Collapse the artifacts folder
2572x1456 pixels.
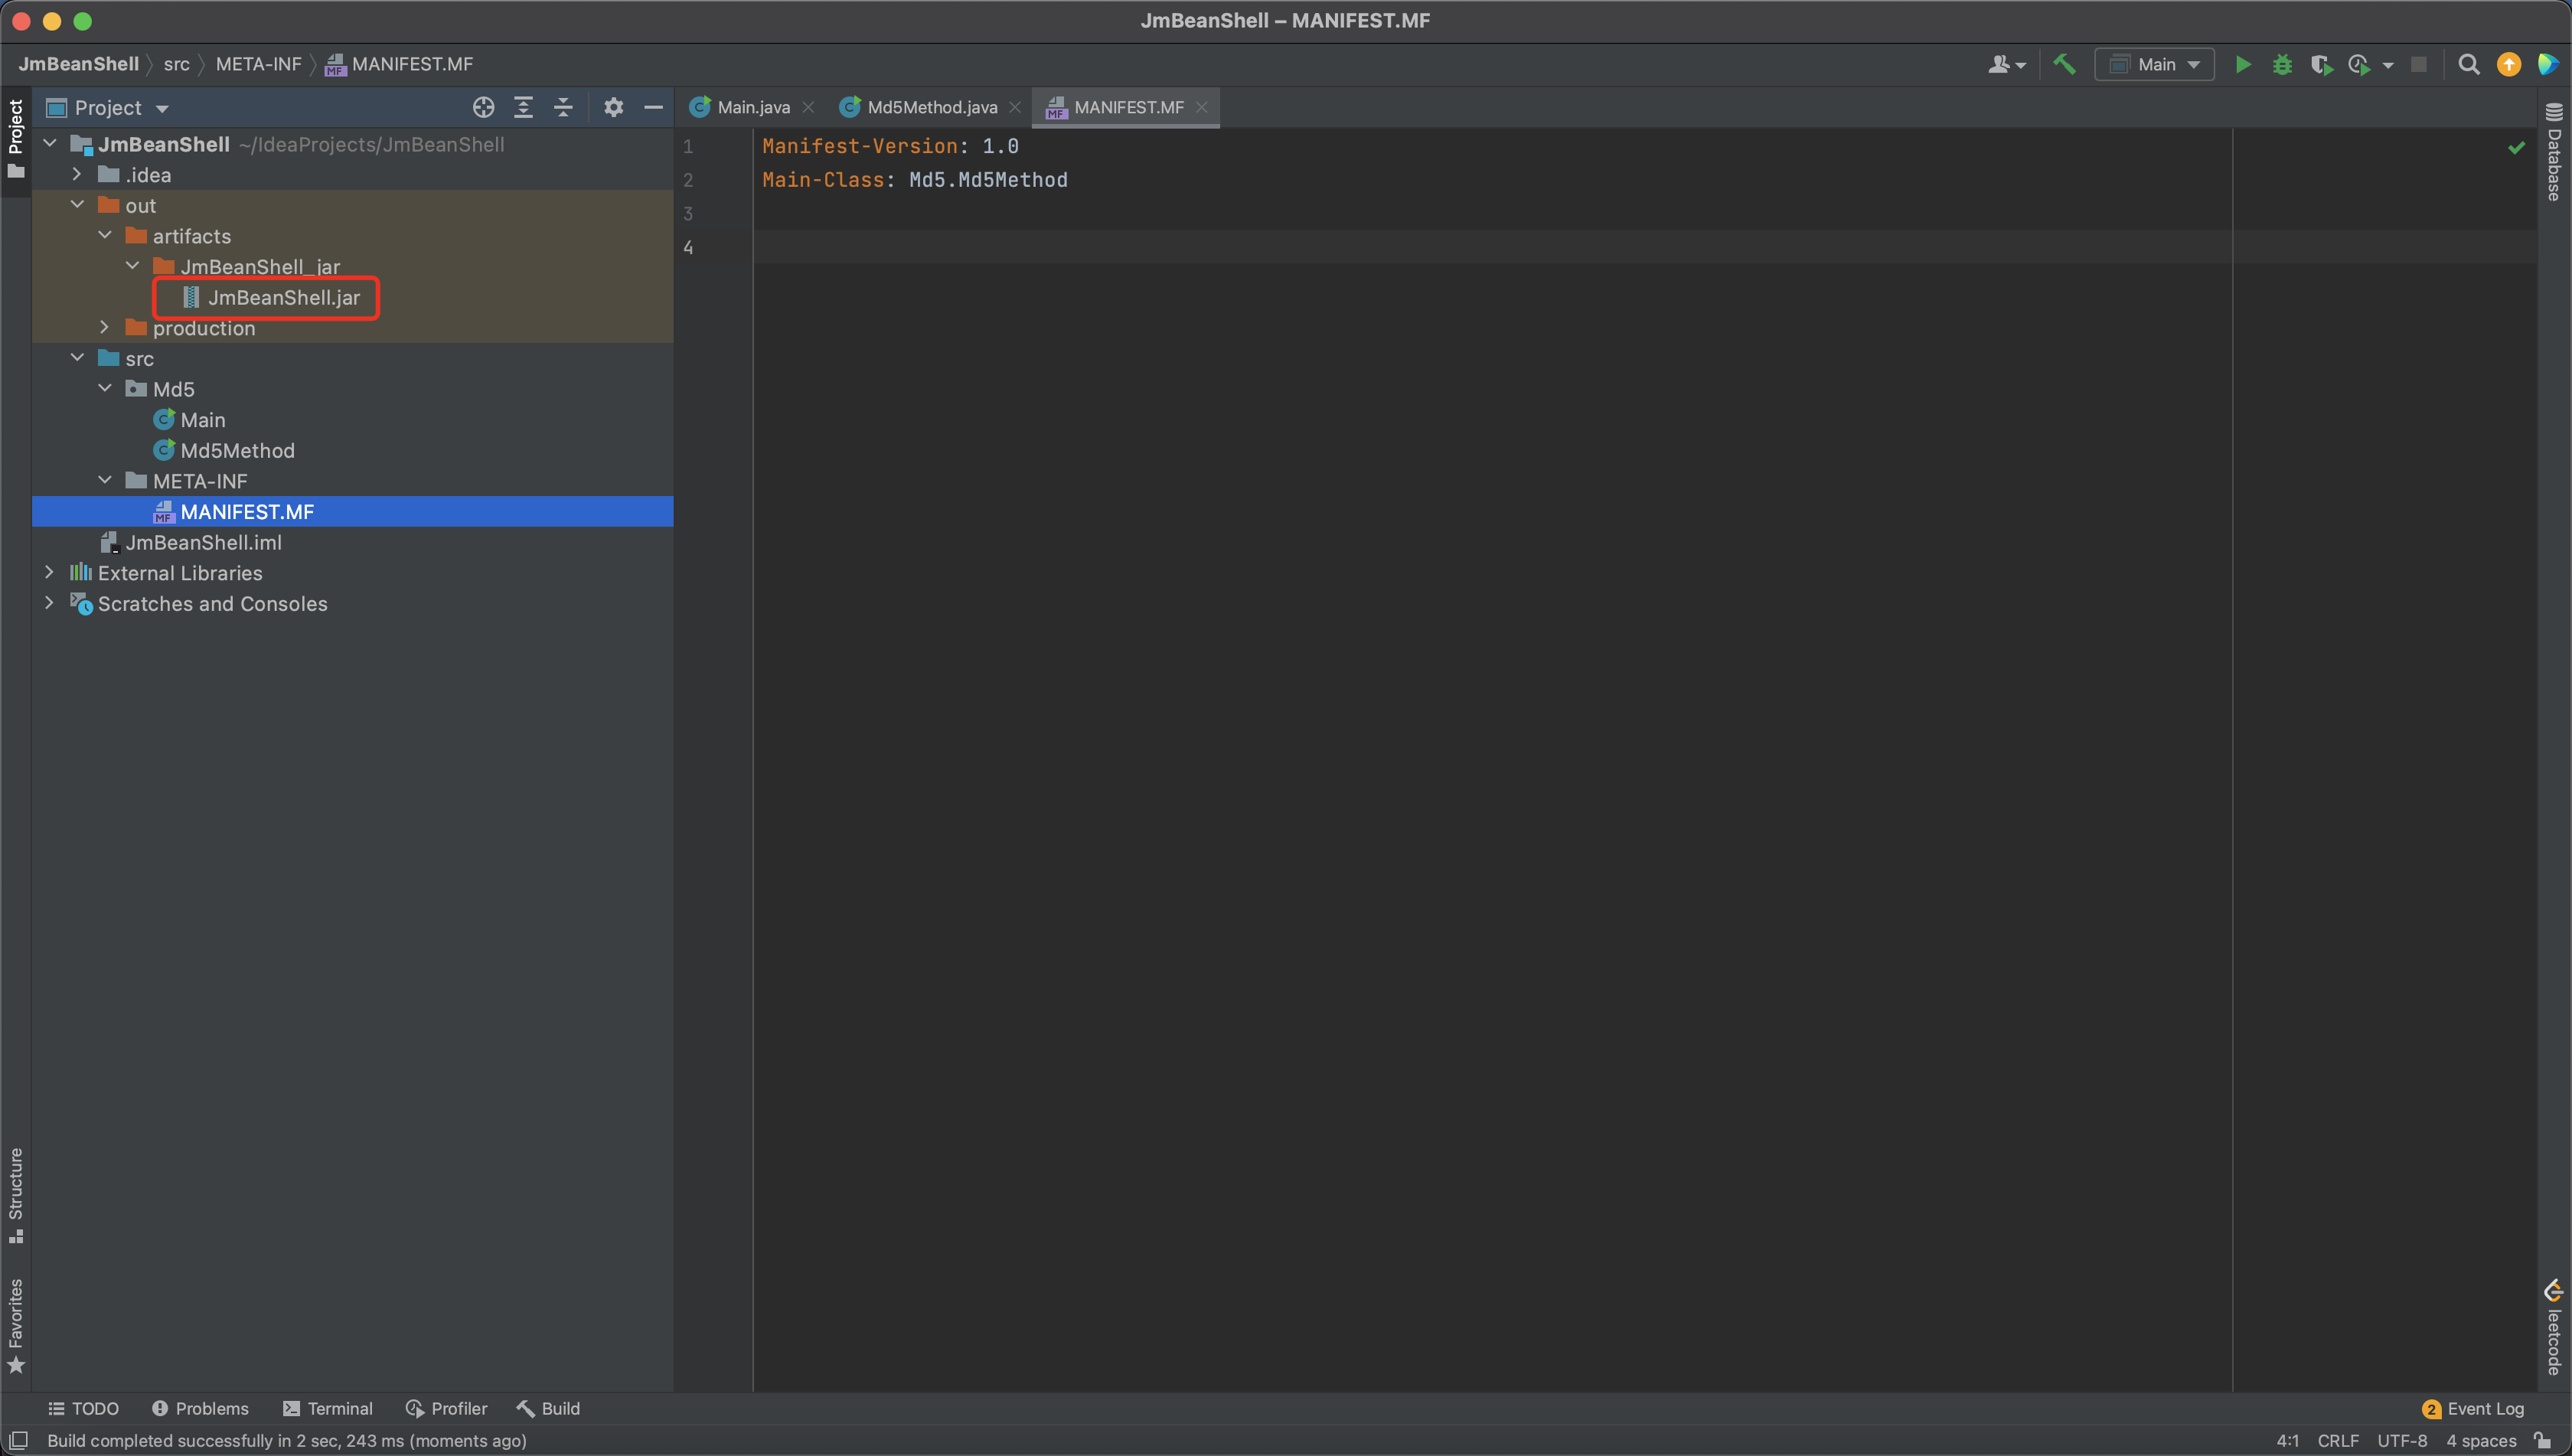[105, 235]
